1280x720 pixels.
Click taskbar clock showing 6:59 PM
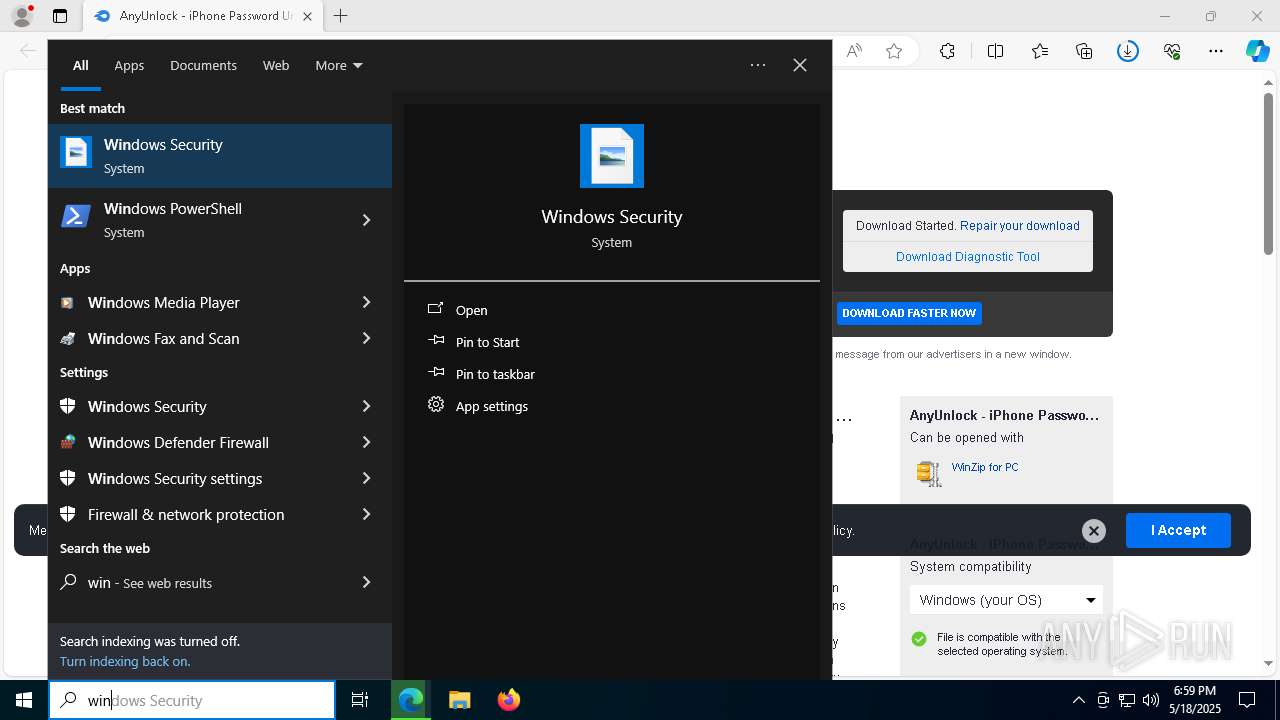[1195, 700]
